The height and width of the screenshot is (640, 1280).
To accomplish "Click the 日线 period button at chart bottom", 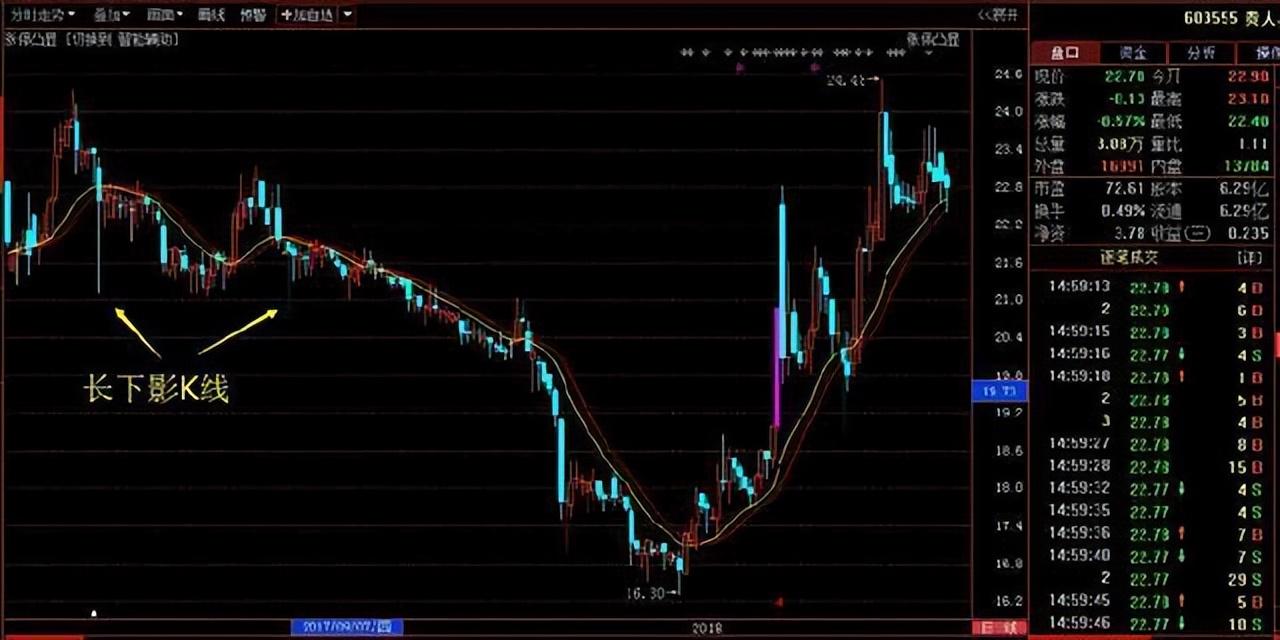I will (x=998, y=628).
